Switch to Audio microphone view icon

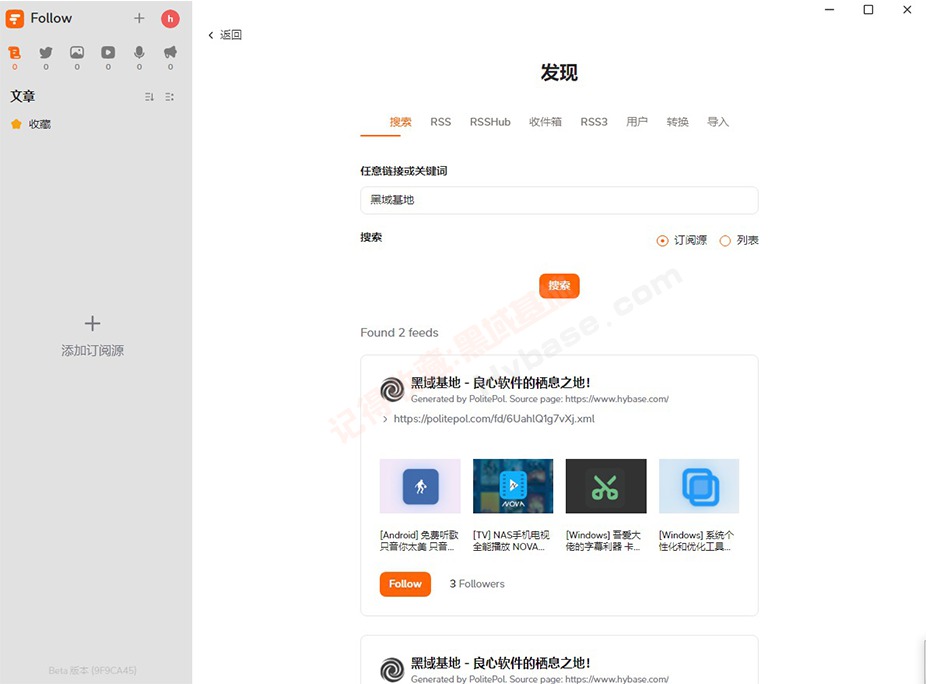[x=139, y=53]
